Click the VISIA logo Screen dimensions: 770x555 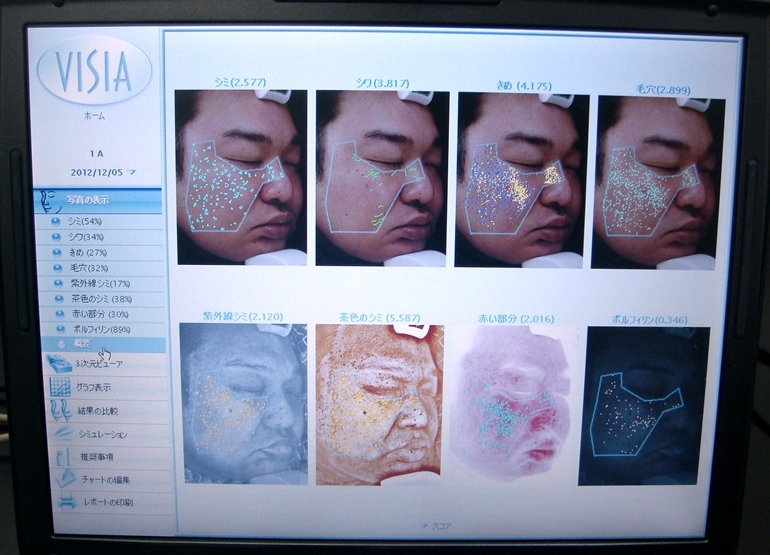93,70
